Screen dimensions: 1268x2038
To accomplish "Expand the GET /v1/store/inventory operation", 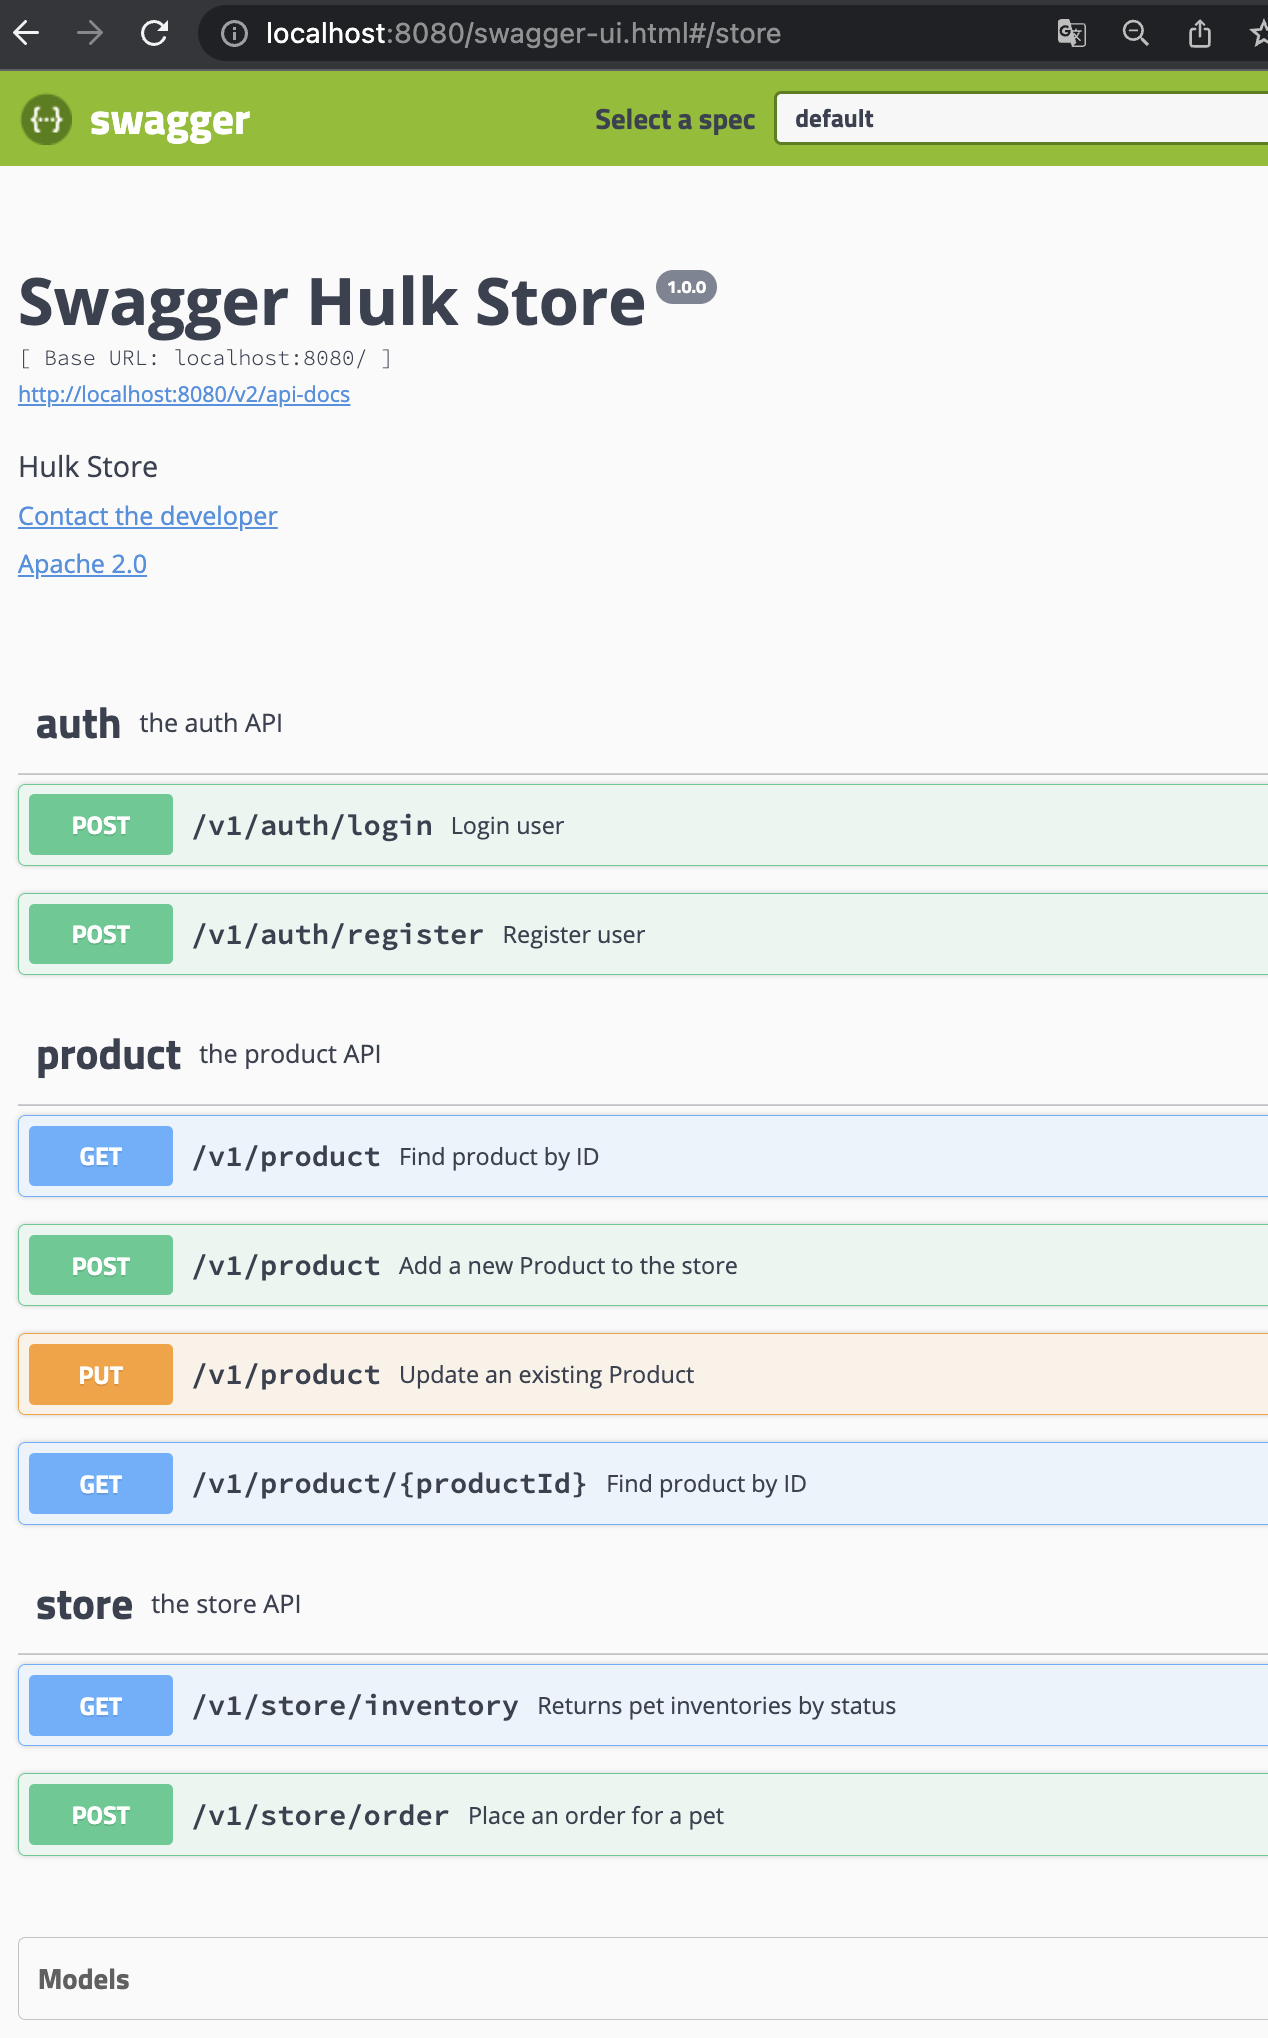I will 355,1706.
